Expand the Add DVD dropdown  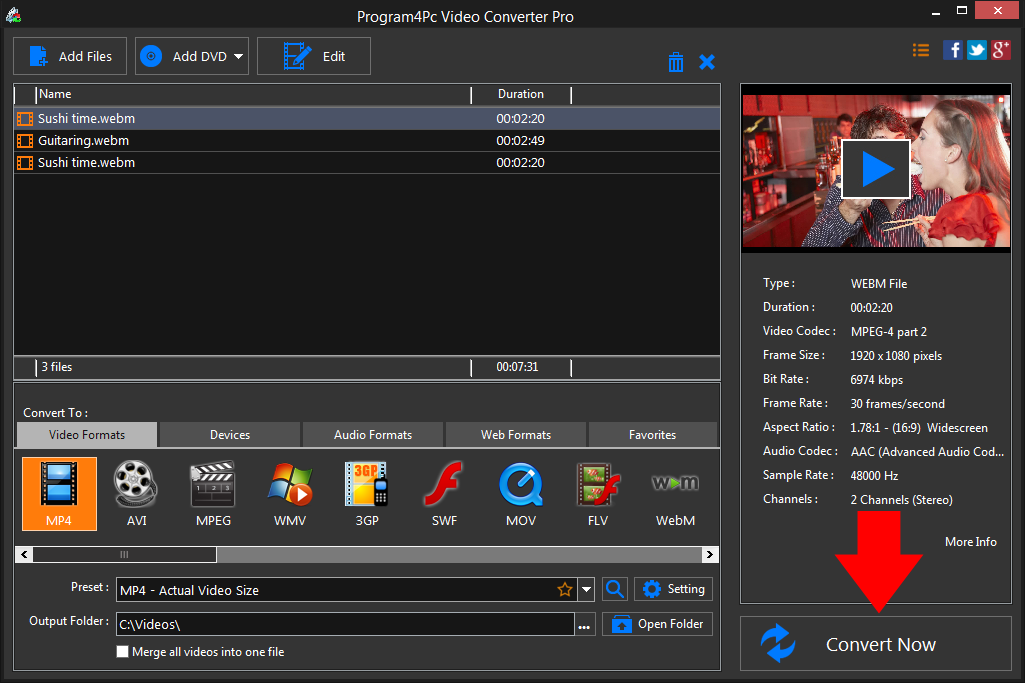[238, 56]
